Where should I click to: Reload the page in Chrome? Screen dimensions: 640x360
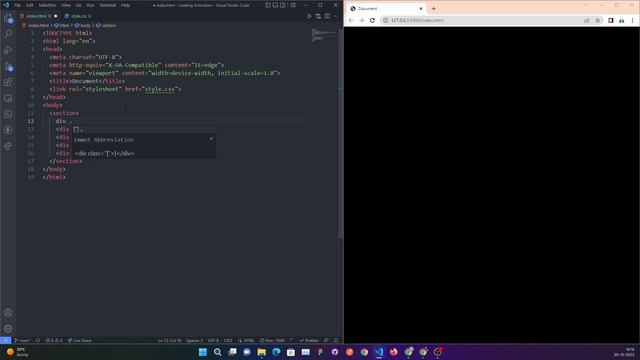coord(372,20)
